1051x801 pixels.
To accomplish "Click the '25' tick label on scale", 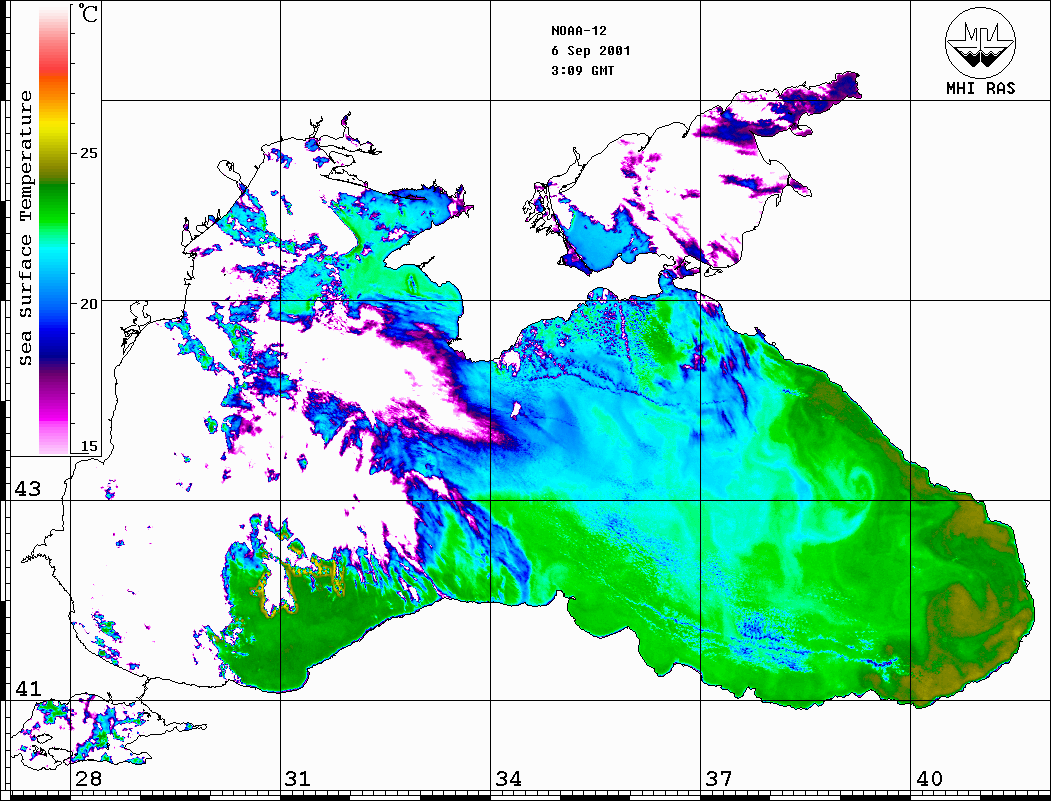I will point(88,153).
